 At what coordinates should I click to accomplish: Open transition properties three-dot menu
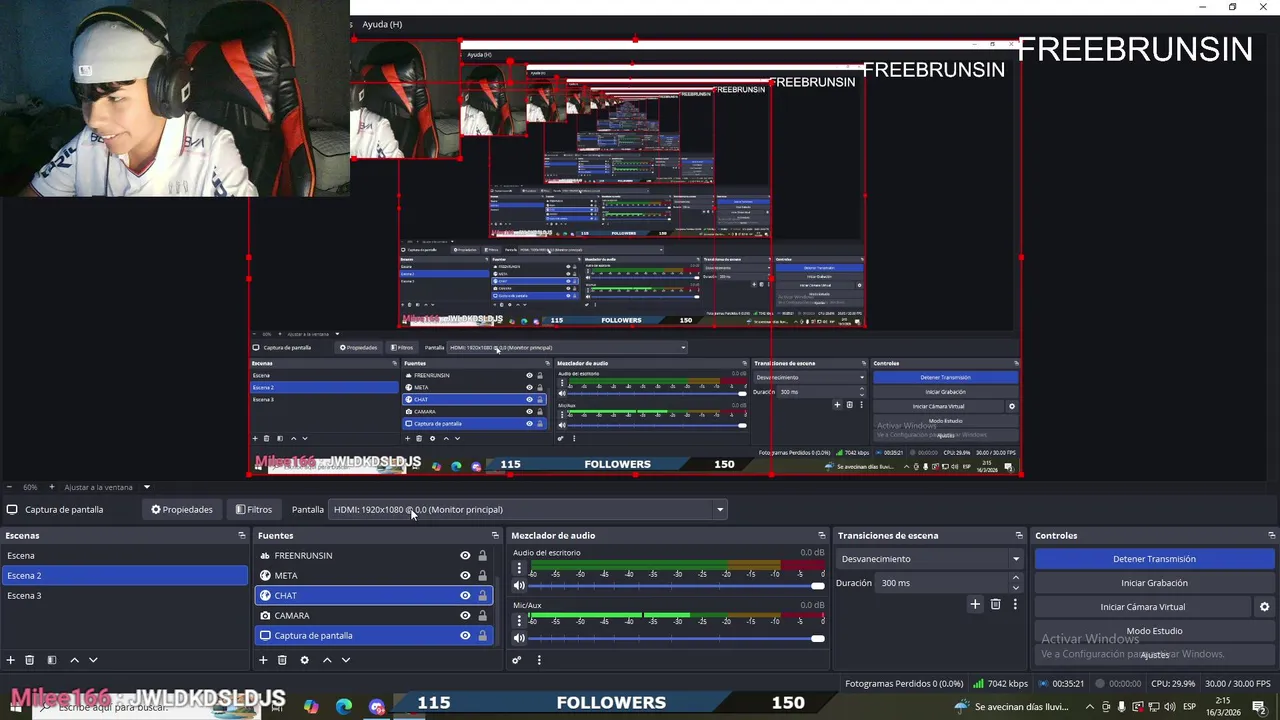tap(1015, 604)
